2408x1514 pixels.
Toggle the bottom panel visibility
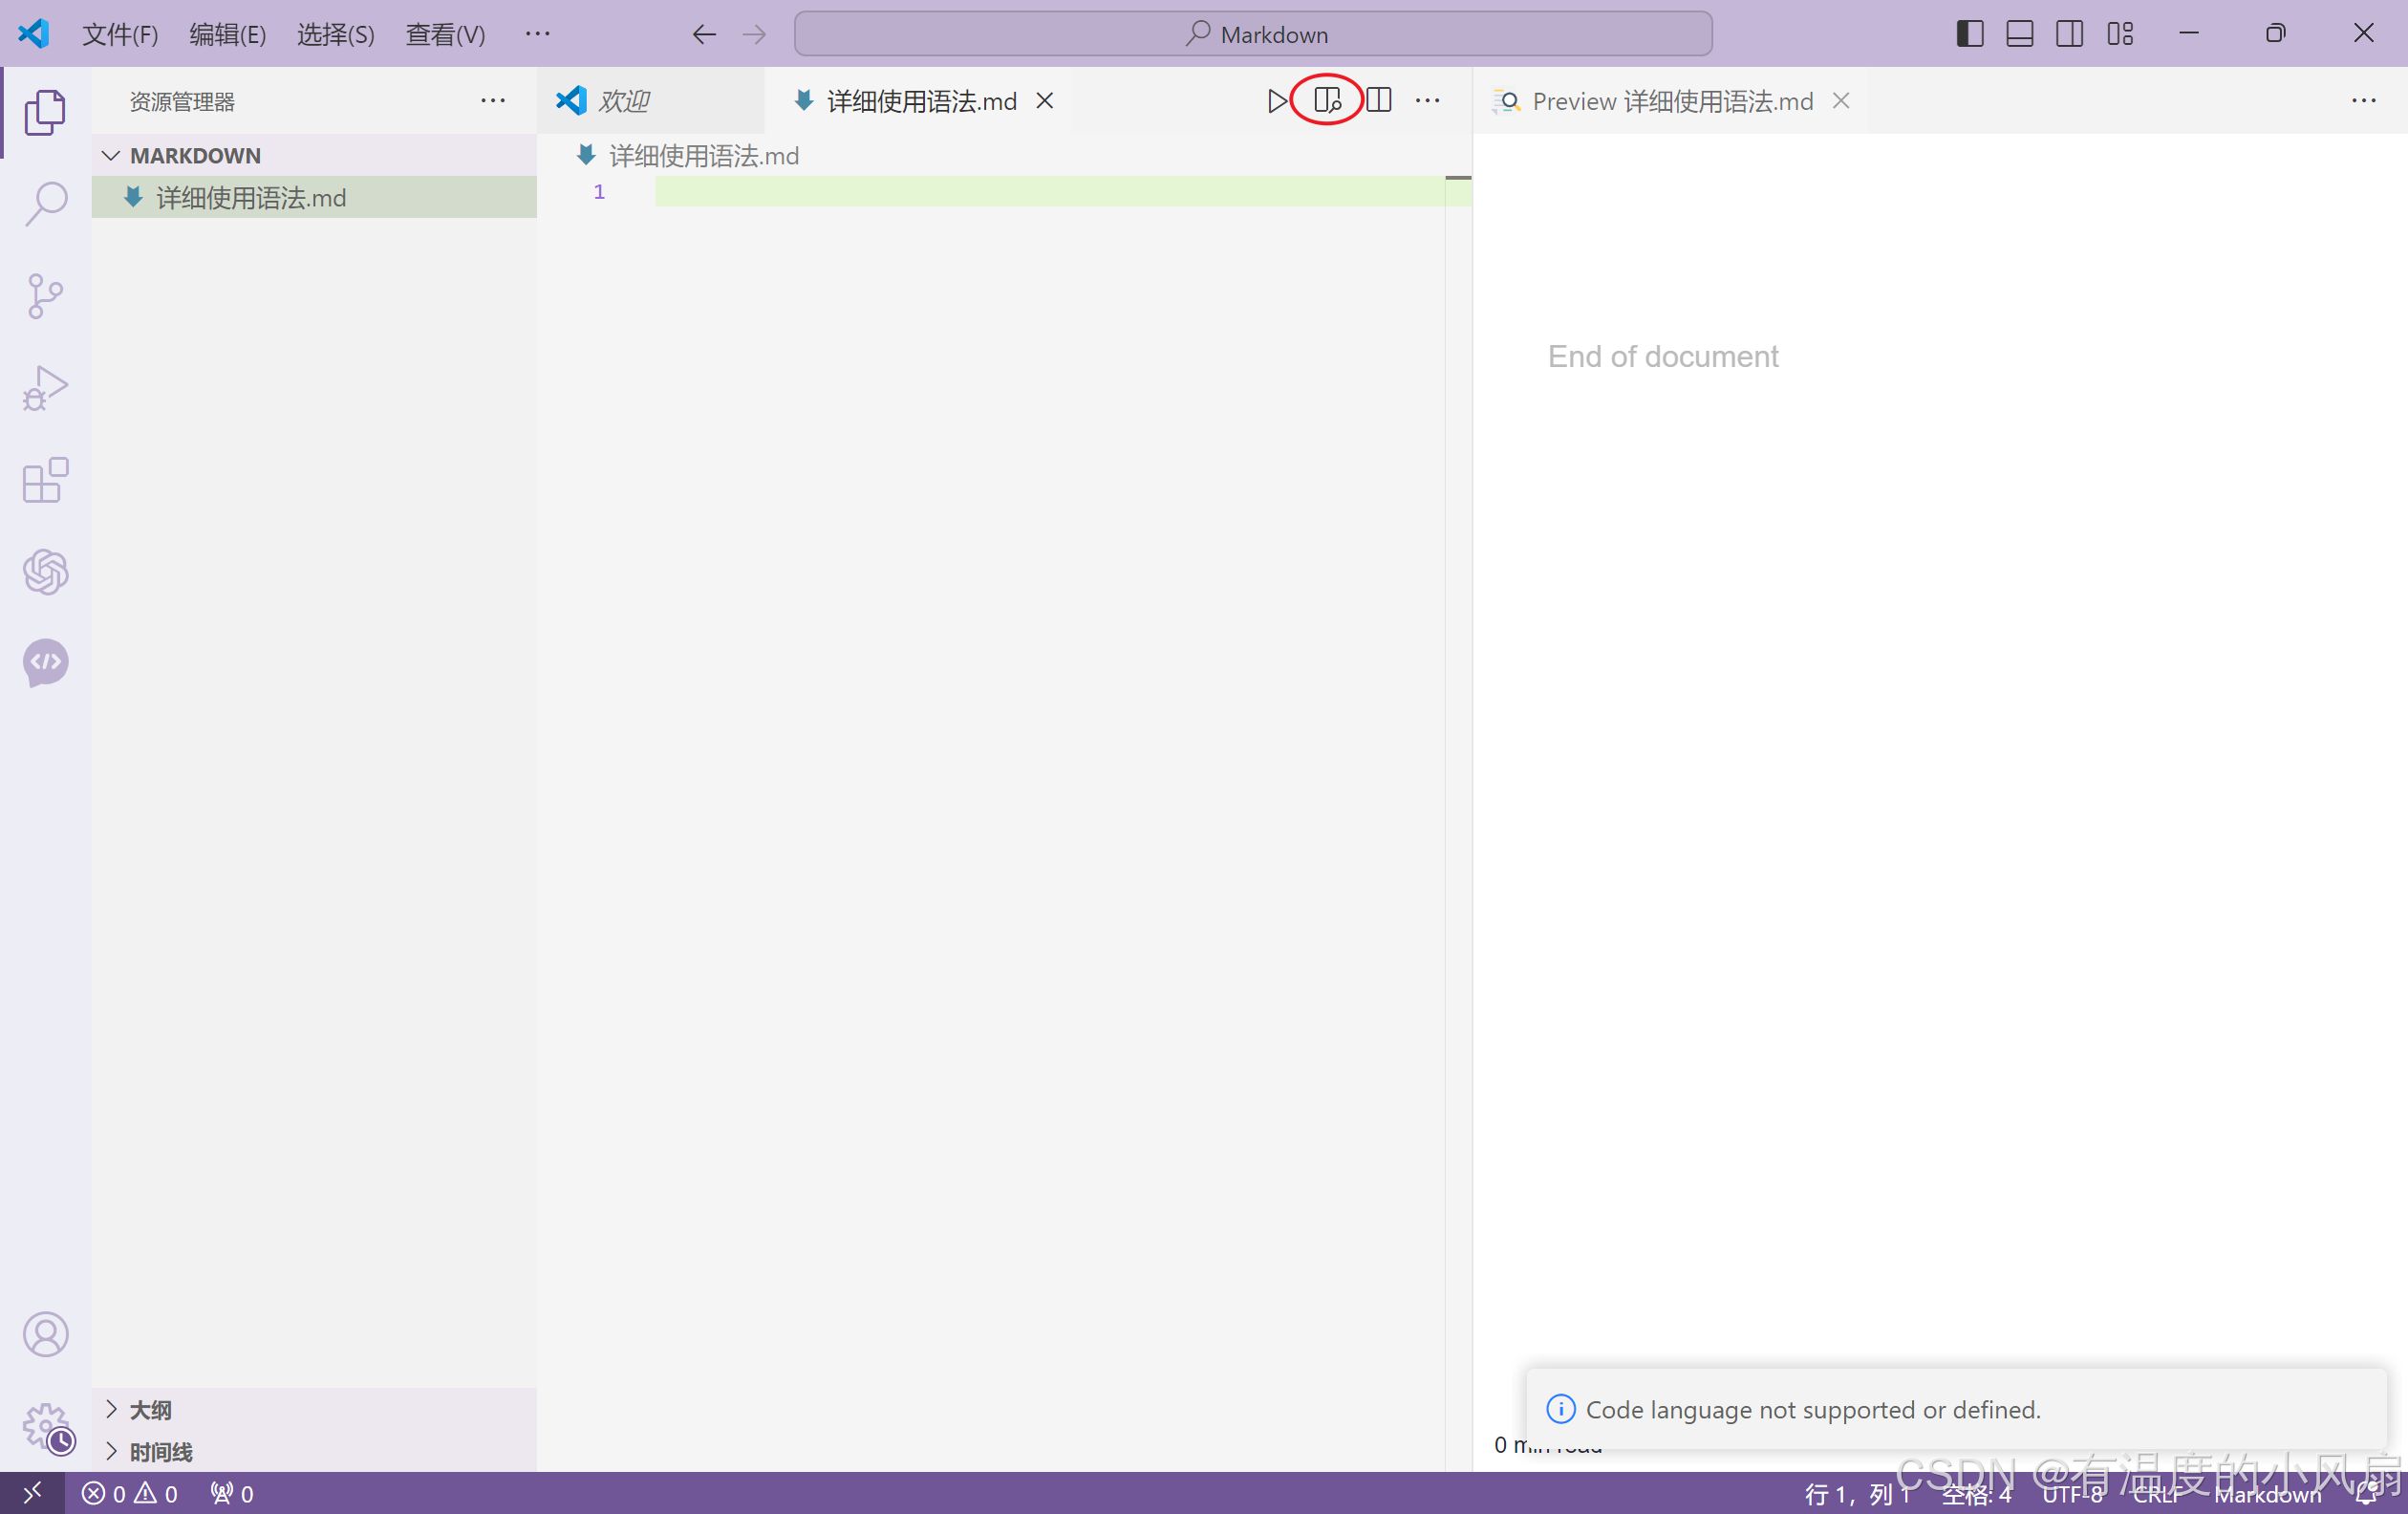pyautogui.click(x=2019, y=34)
